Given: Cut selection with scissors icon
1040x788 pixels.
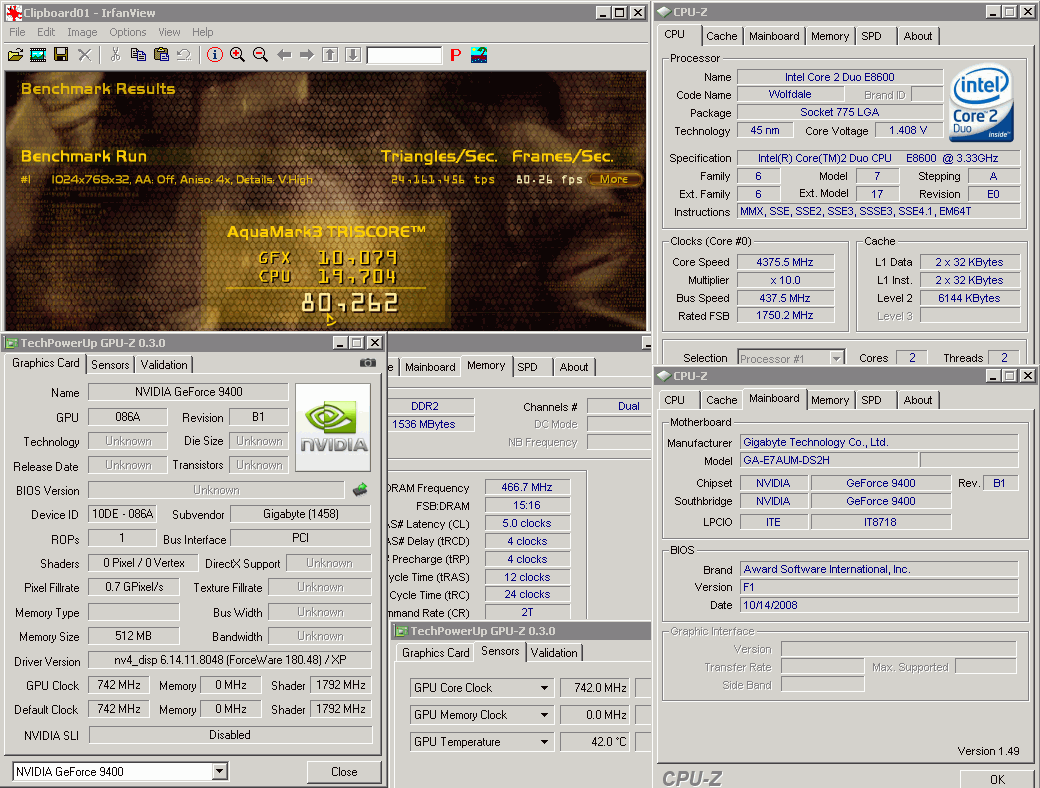Looking at the screenshot, I should coord(115,55).
